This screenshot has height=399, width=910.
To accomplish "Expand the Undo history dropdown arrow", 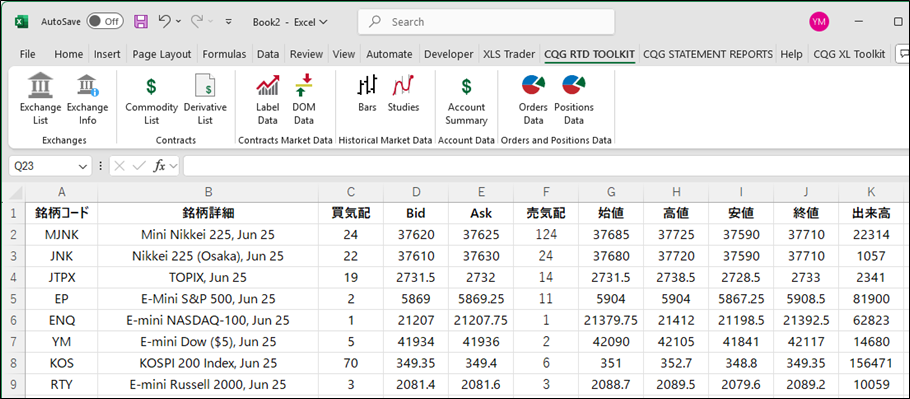I will tap(178, 22).
